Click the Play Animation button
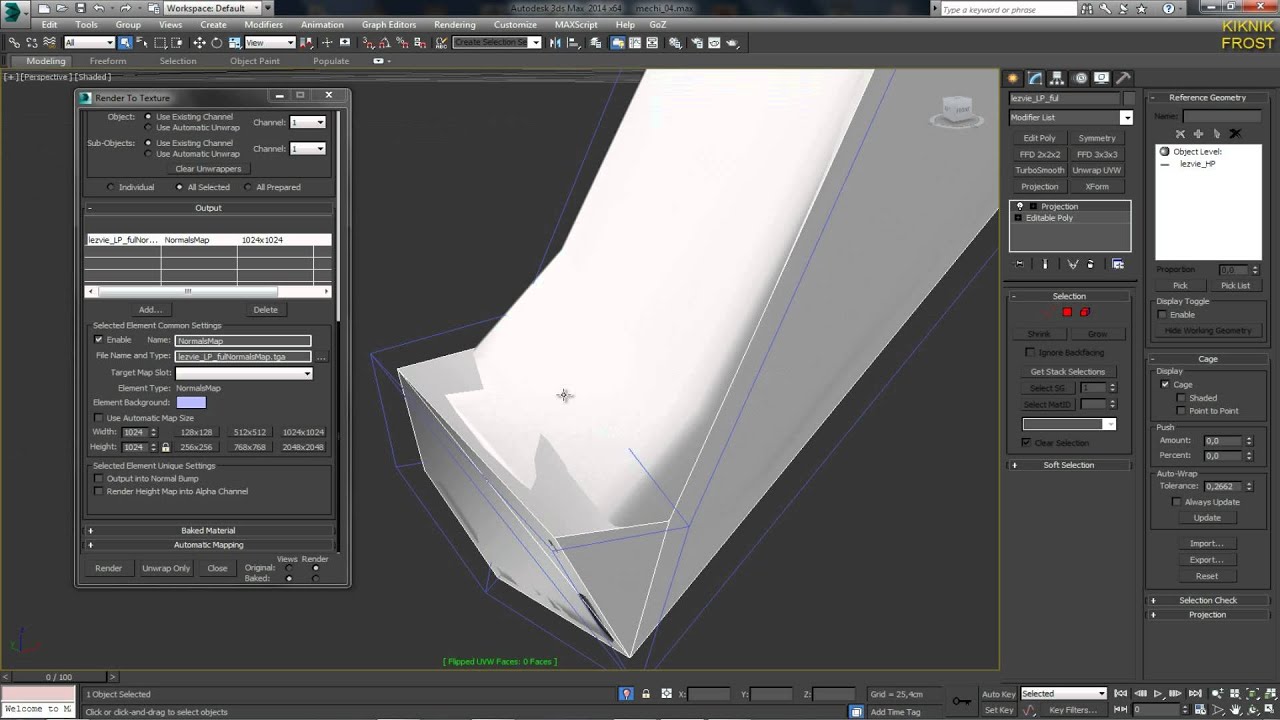Image resolution: width=1280 pixels, height=720 pixels. [1158, 693]
